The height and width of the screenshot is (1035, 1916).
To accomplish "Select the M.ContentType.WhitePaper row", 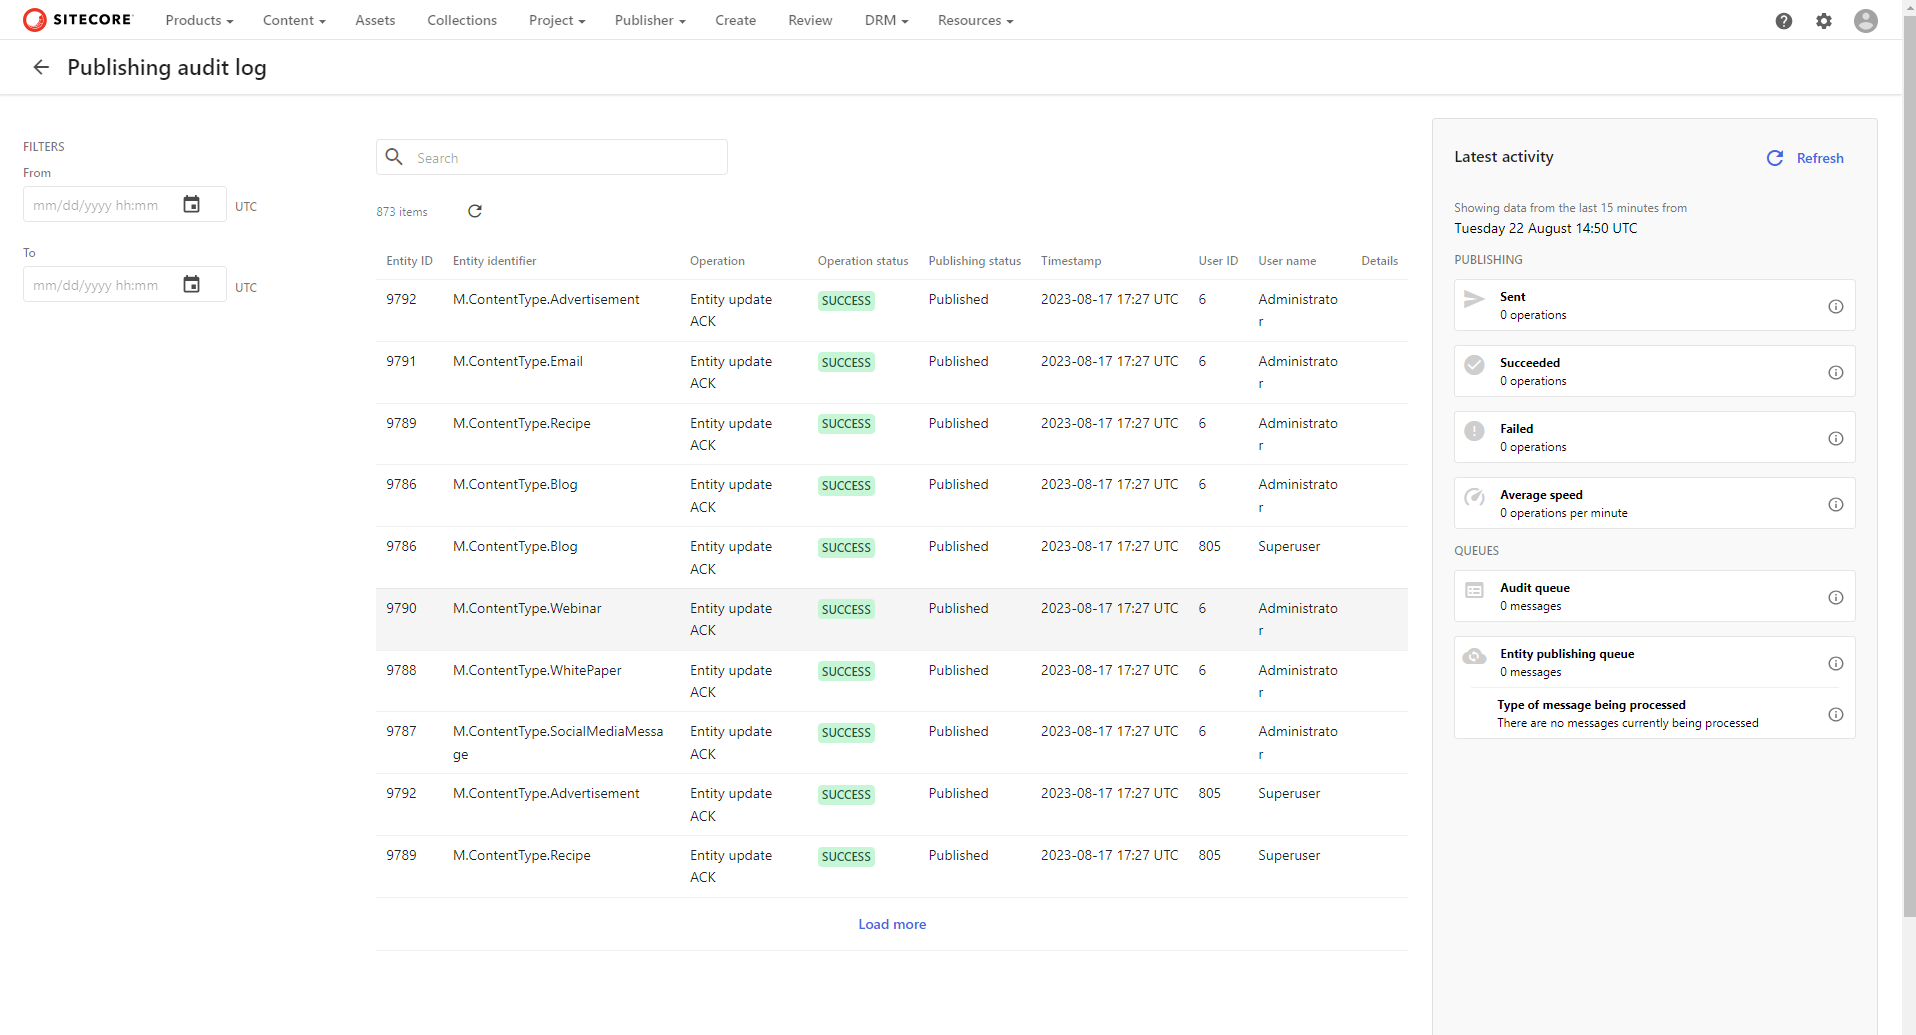I will [x=892, y=681].
